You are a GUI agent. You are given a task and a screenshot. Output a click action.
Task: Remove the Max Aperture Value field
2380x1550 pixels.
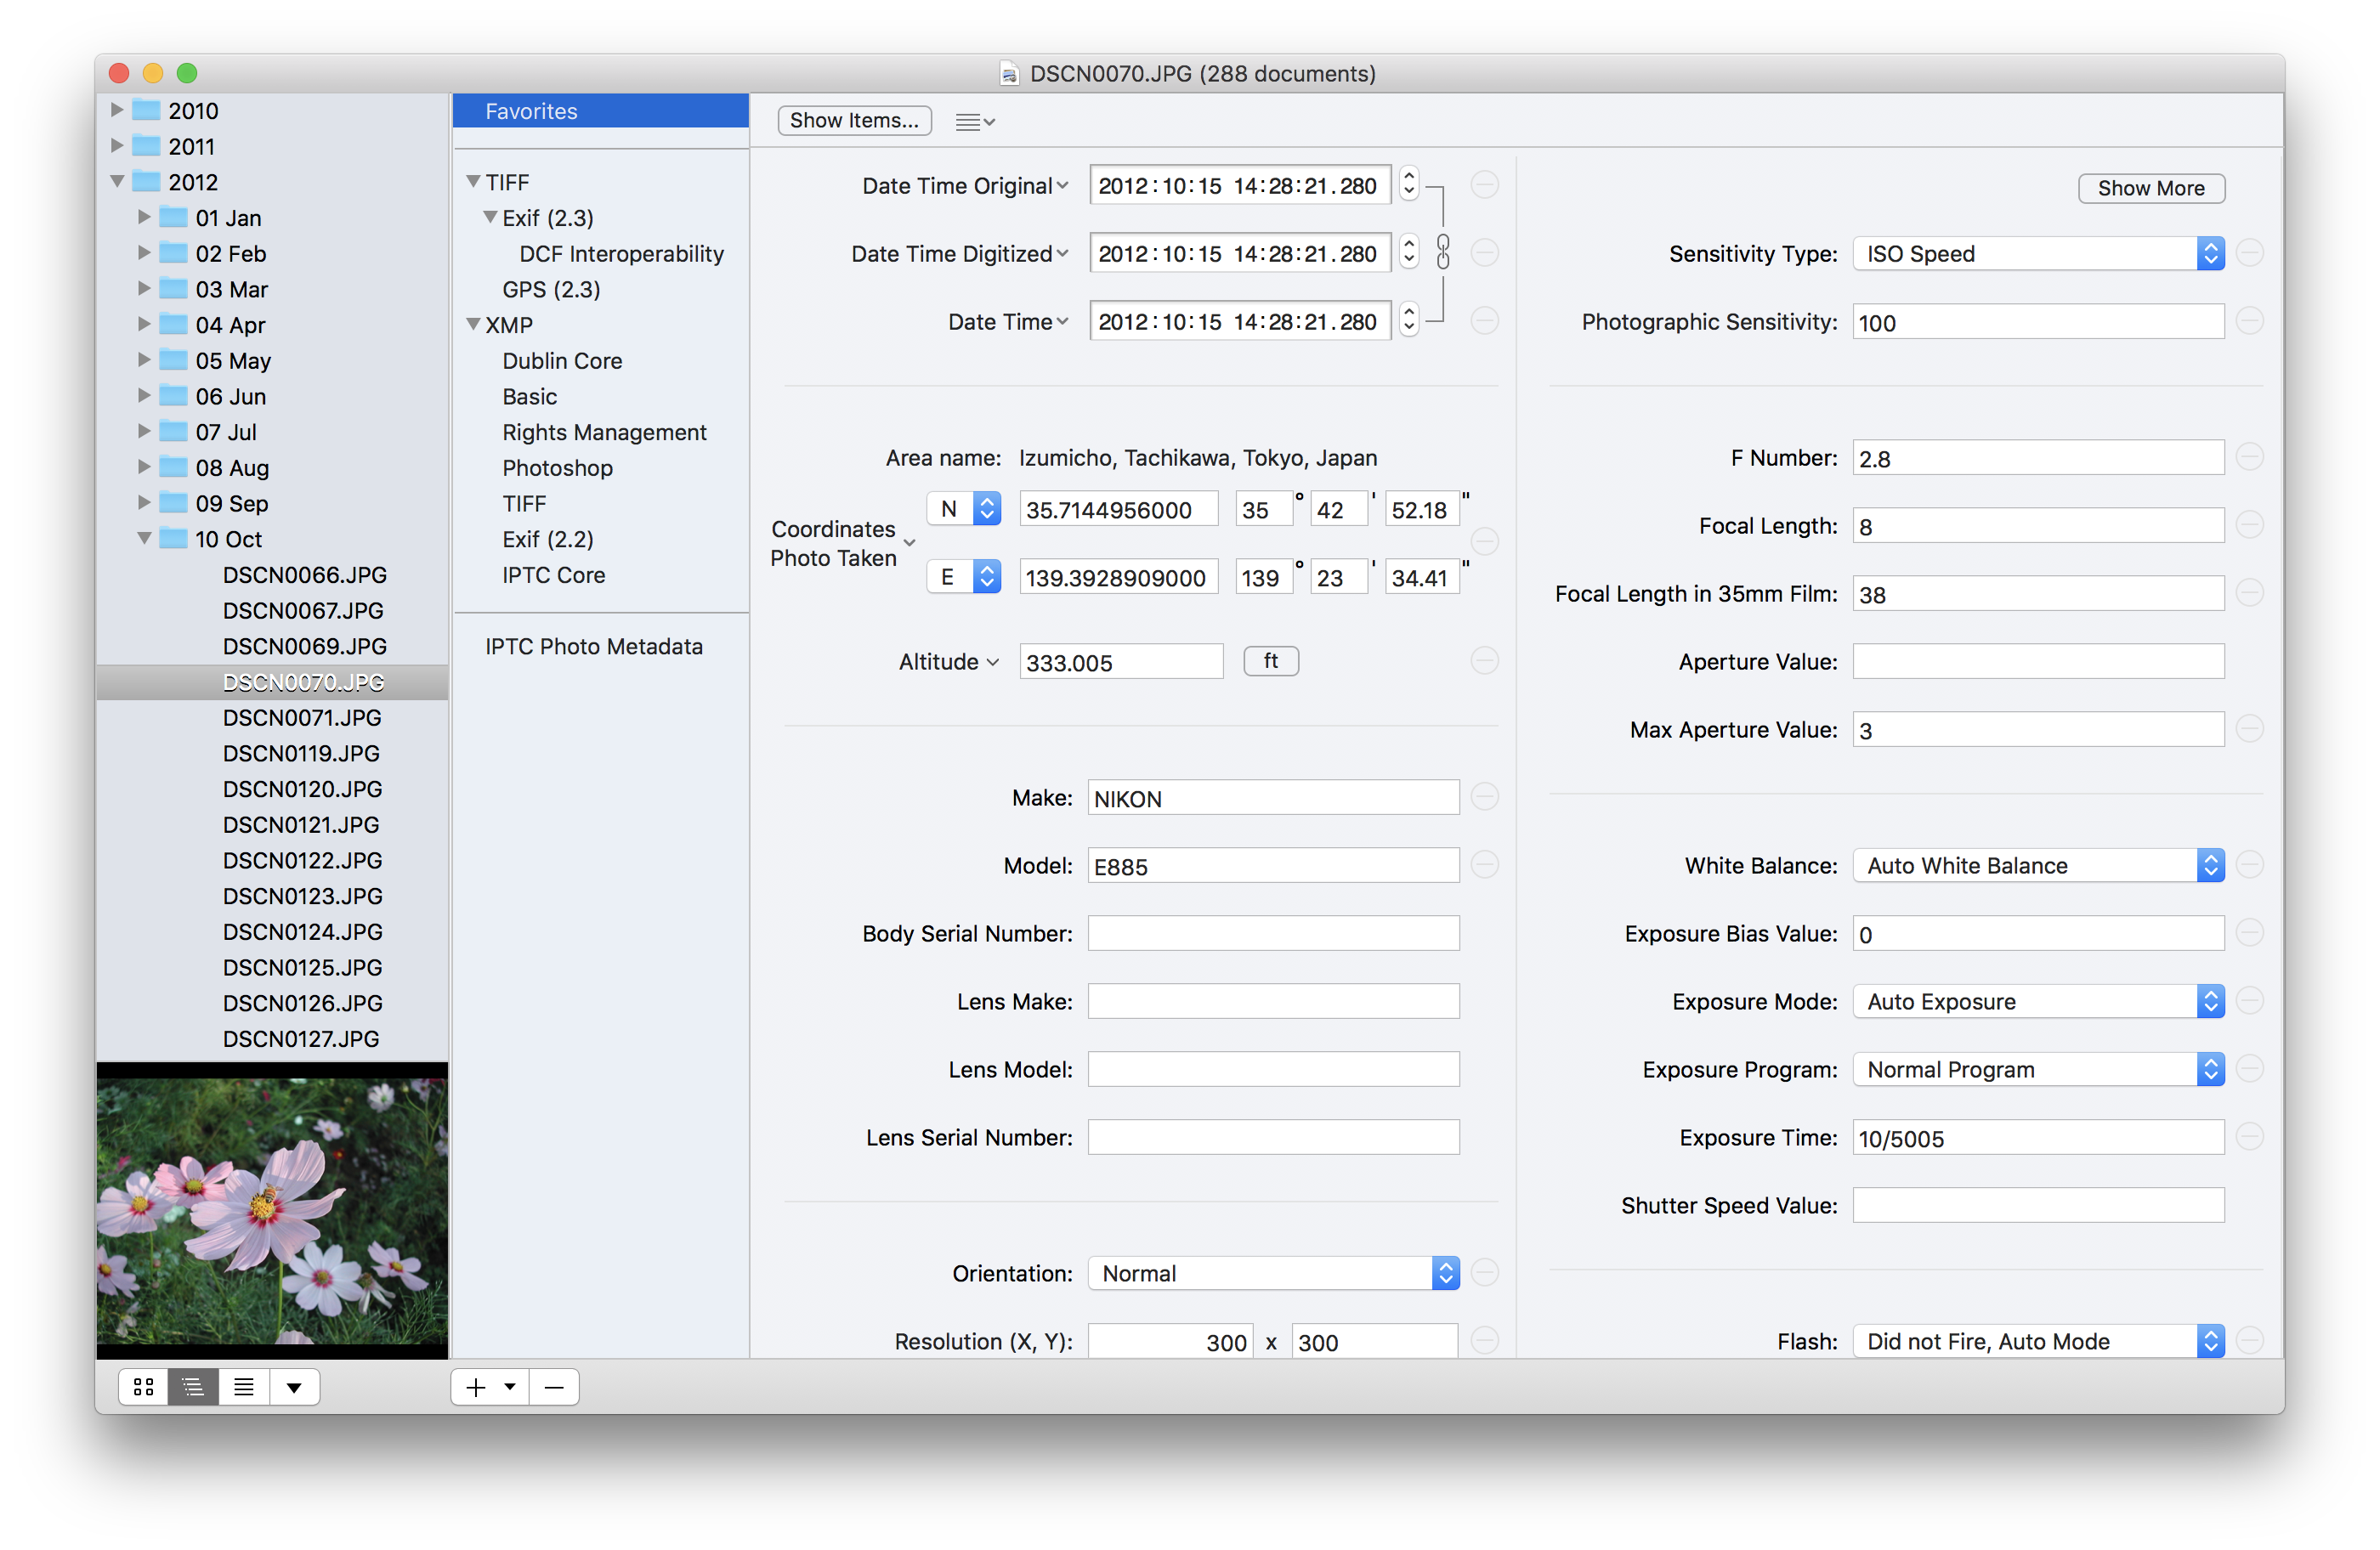(x=2249, y=728)
